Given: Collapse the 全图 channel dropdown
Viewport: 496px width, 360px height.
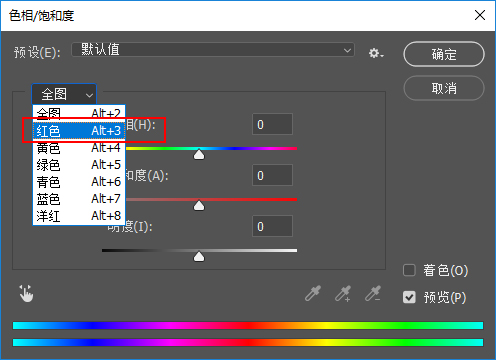Looking at the screenshot, I should click(x=64, y=94).
